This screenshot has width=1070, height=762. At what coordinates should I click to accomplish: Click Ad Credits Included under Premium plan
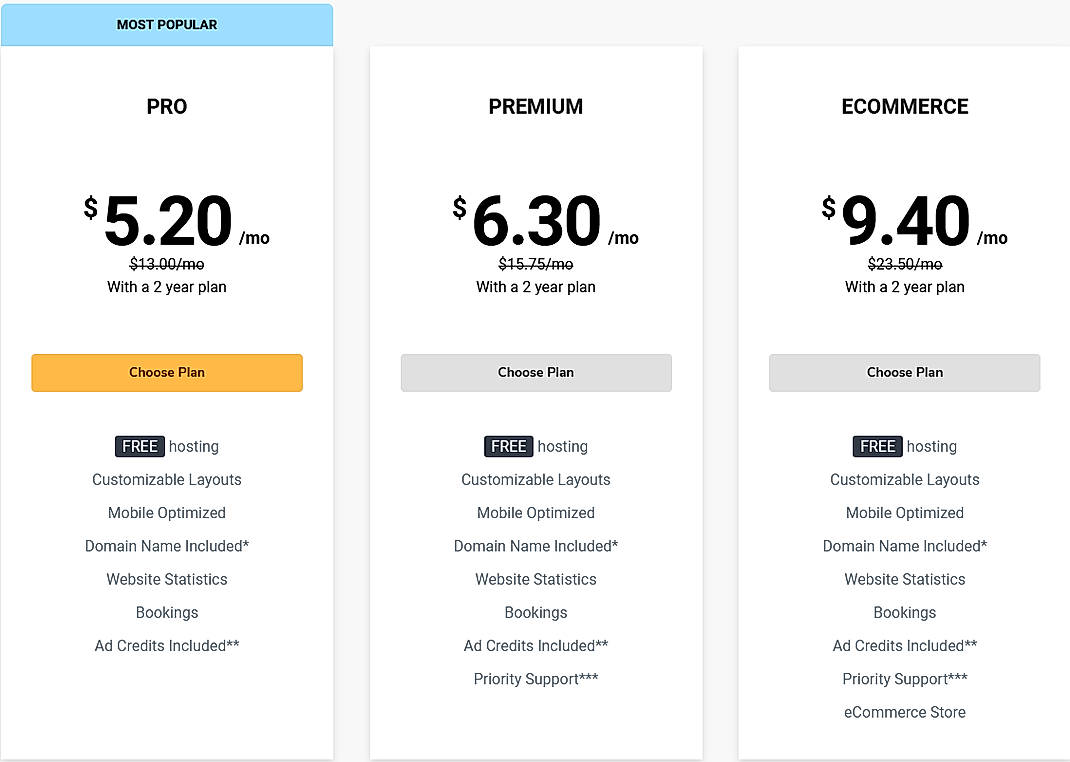click(x=535, y=645)
